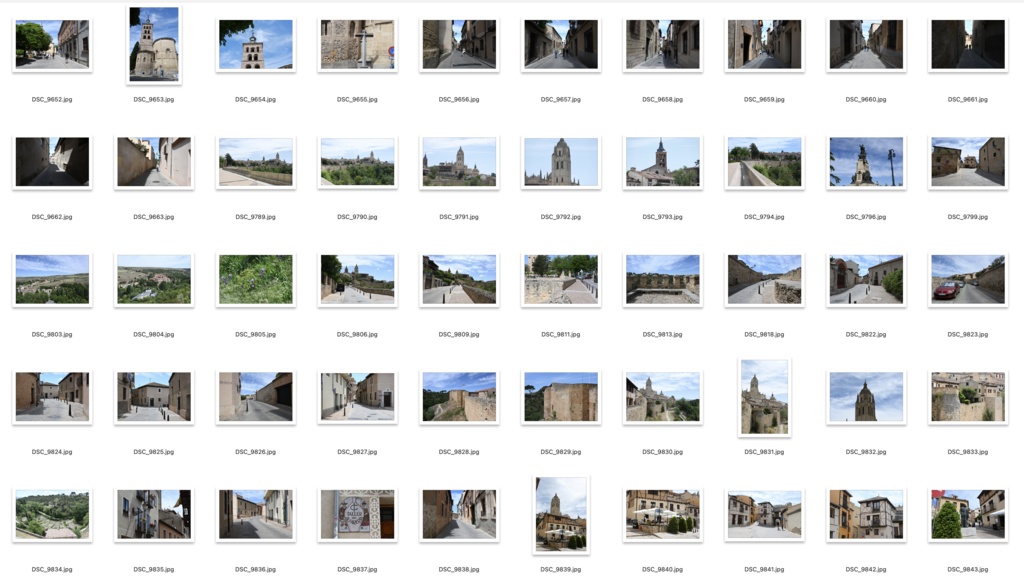Screen dimensions: 1024x584
Task: Select the DSC_9792.jpg tower close-up thumbnail
Action: pos(561,162)
